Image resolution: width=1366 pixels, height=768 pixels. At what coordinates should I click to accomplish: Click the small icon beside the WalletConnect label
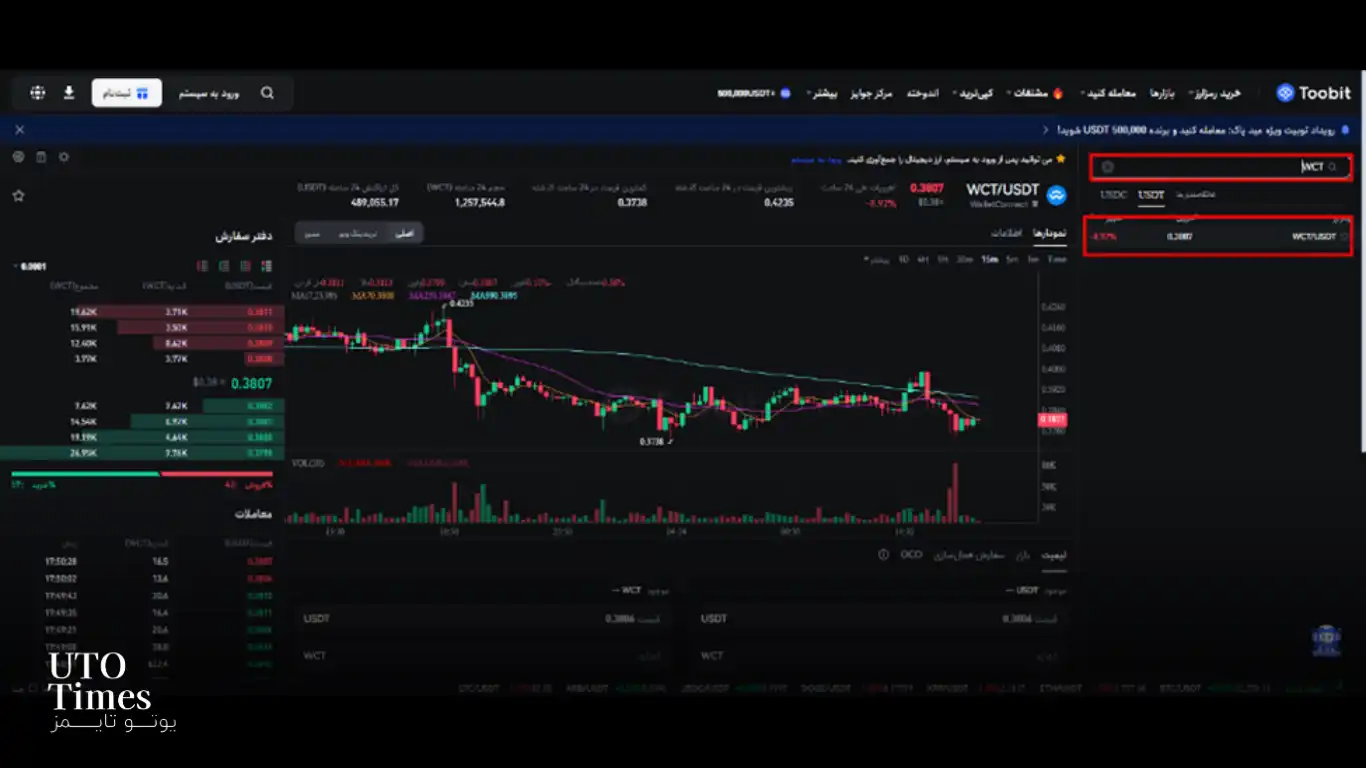tap(1035, 204)
